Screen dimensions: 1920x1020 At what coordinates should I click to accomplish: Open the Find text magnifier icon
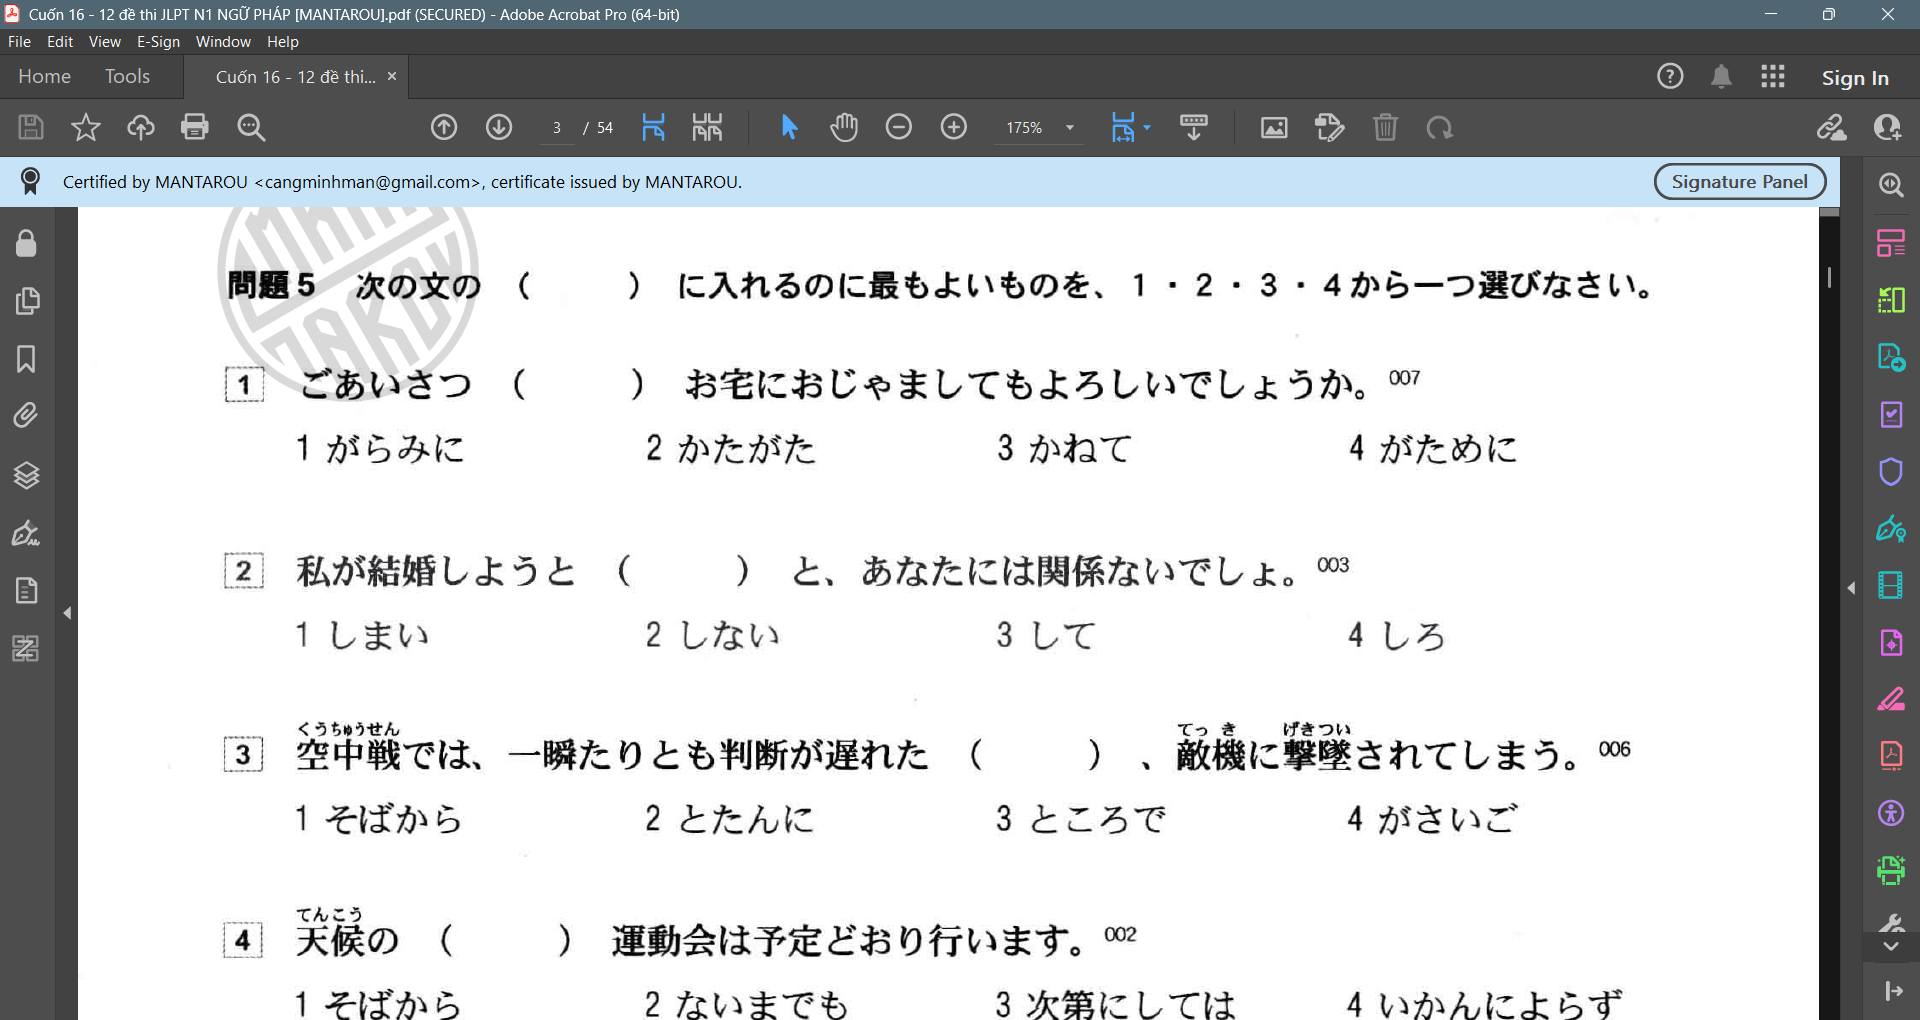click(x=251, y=127)
